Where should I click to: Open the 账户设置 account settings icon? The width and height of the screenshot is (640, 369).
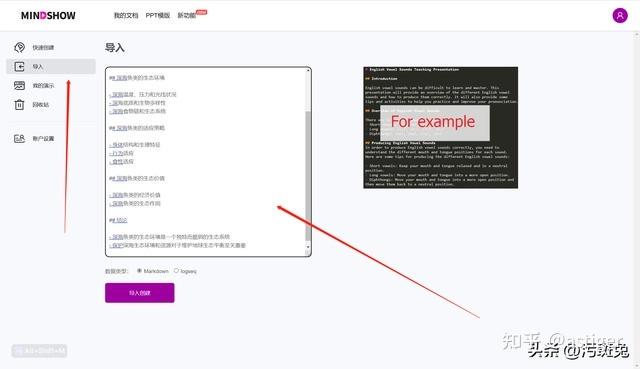19,138
